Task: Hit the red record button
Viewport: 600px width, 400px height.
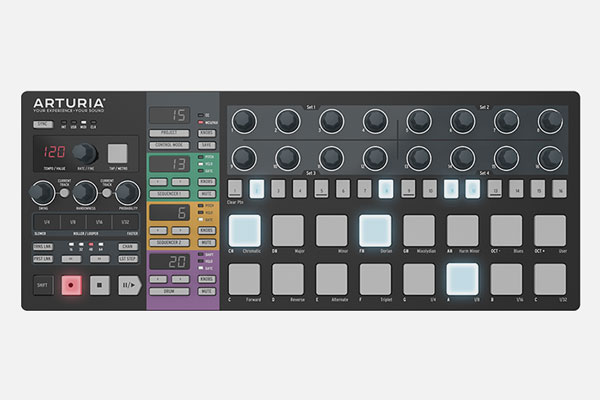Action: (71, 285)
